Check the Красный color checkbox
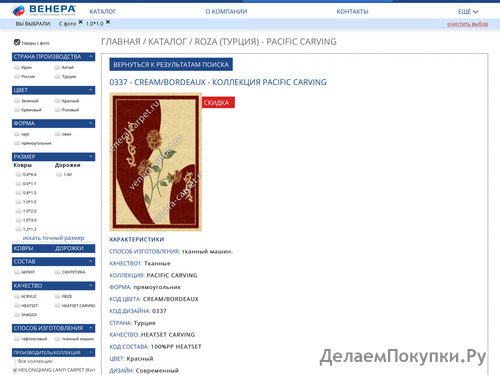Viewport: 500px width, 375px height. (57, 101)
